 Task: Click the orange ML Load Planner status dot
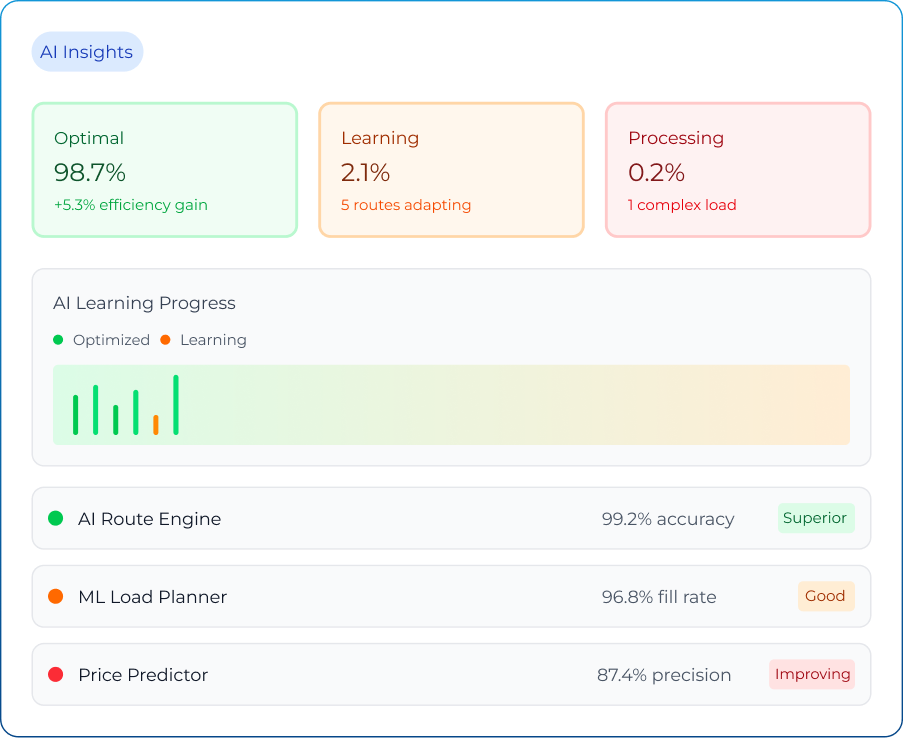click(x=56, y=596)
